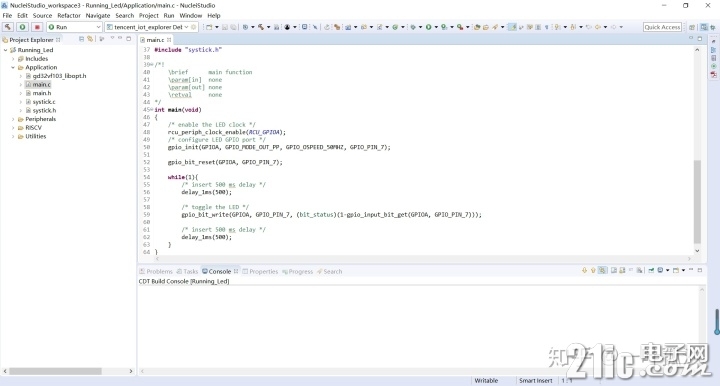Collapse the Running_Led project tree

tap(6, 50)
